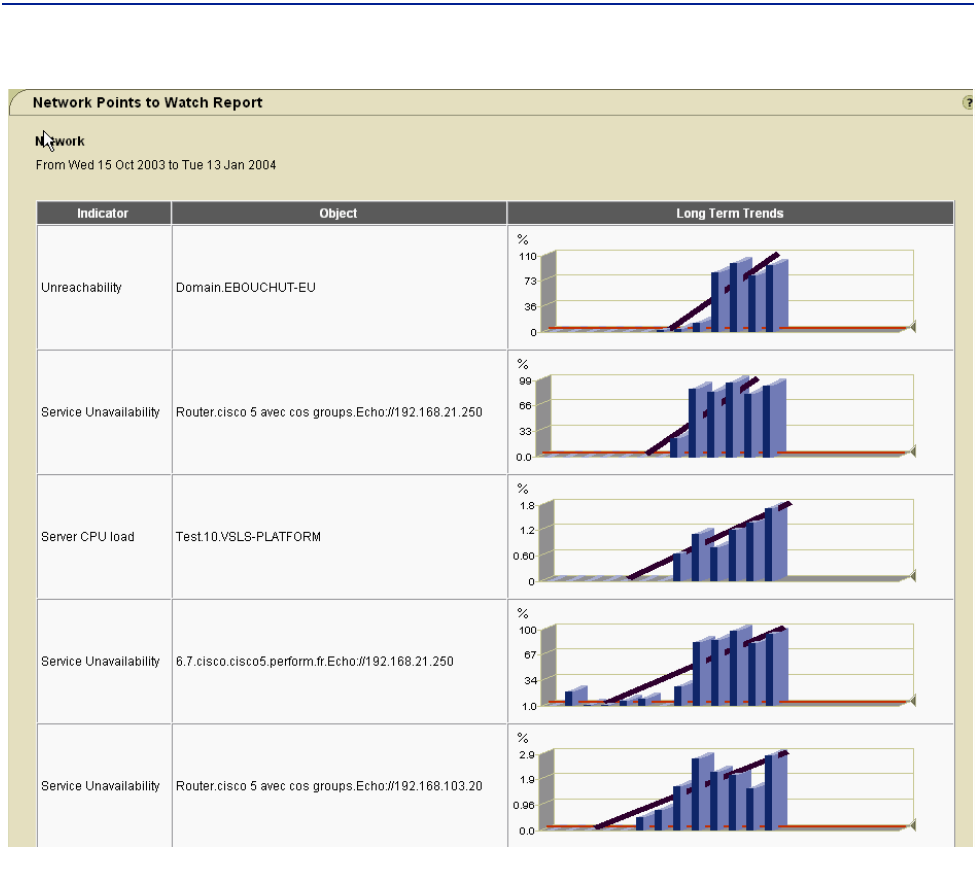Image resolution: width=975 pixels, height=875 pixels.
Task: Sort by the Indicator column header
Action: click(103, 213)
